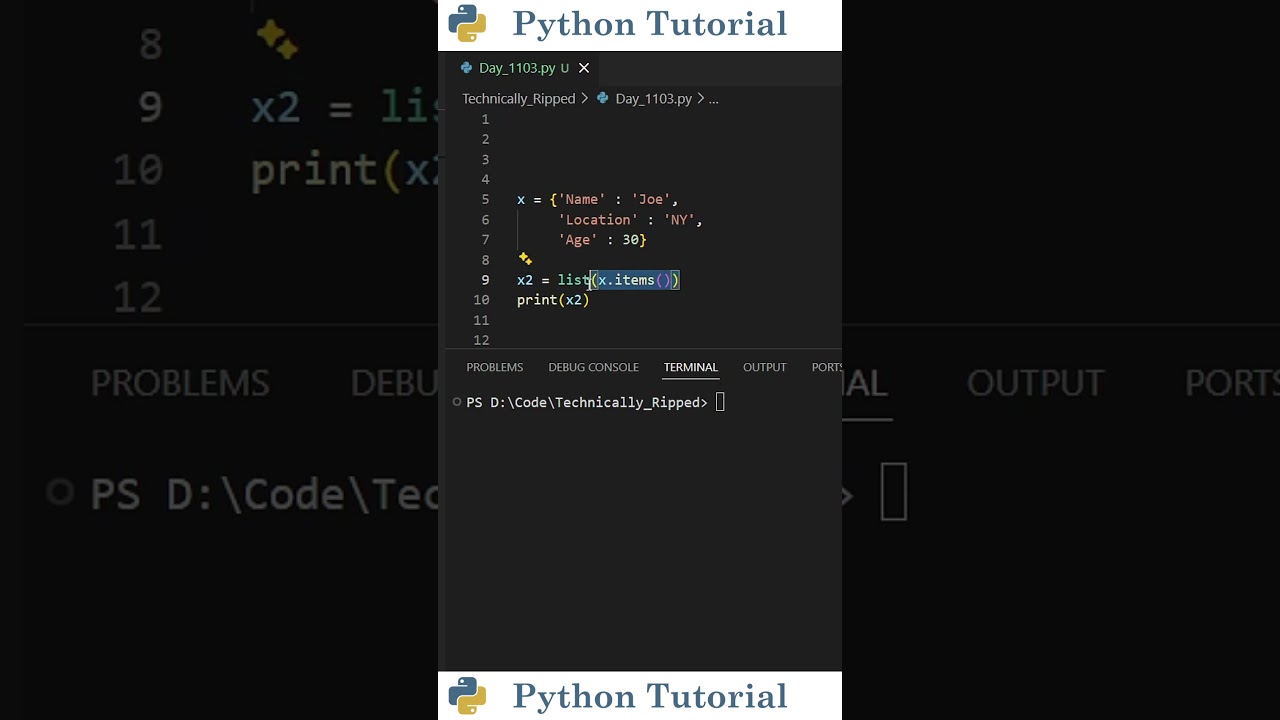
Task: Click the sparkle code-action icon on line 8
Action: 525,259
